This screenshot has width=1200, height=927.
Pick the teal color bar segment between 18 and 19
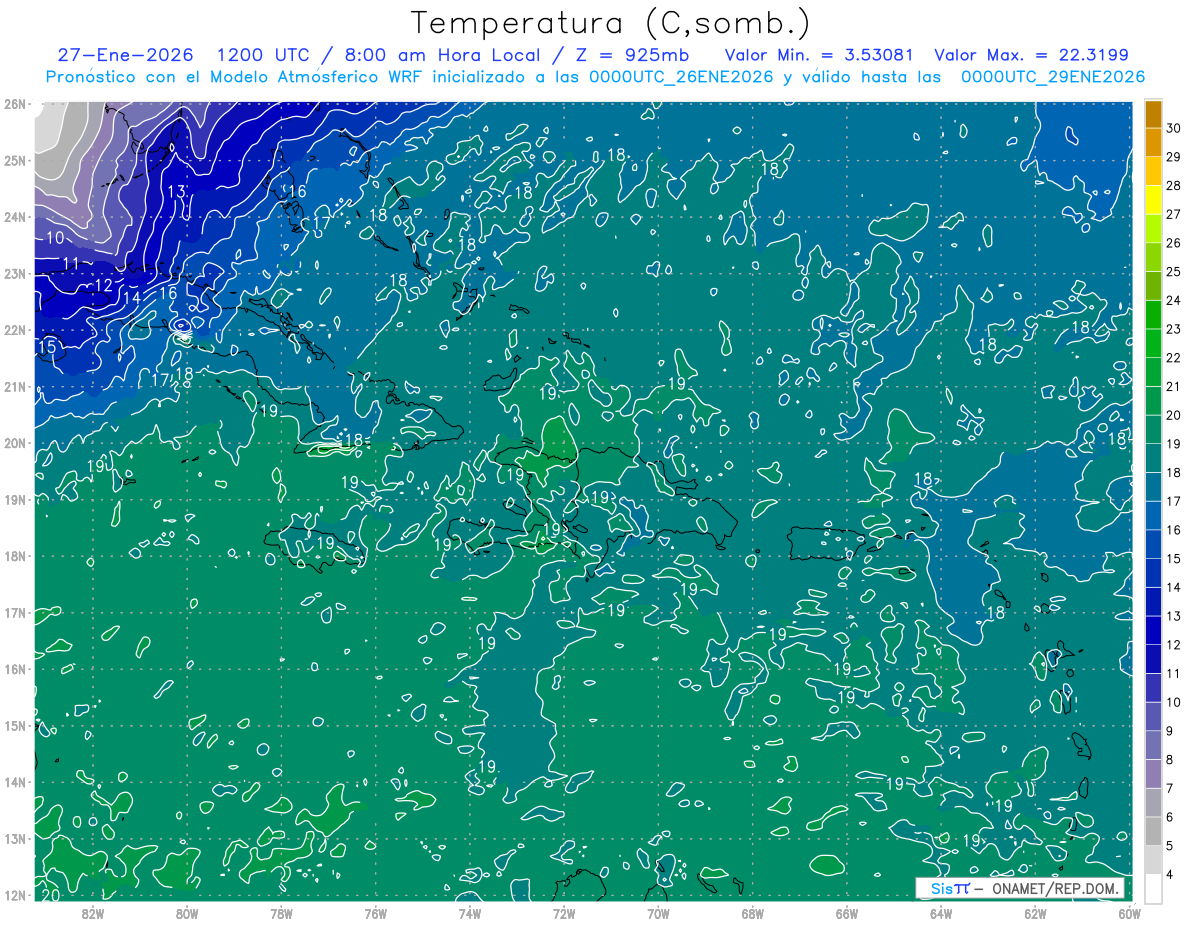tap(1153, 459)
